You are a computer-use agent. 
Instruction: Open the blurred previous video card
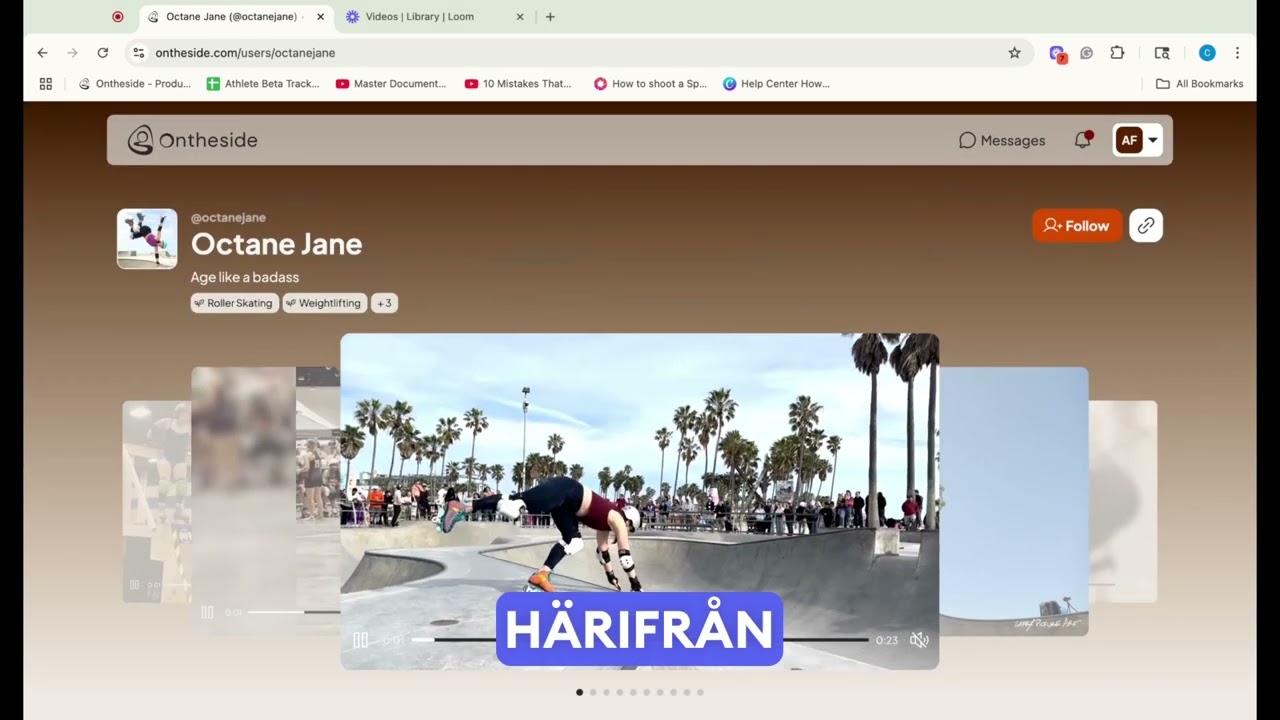[265, 500]
